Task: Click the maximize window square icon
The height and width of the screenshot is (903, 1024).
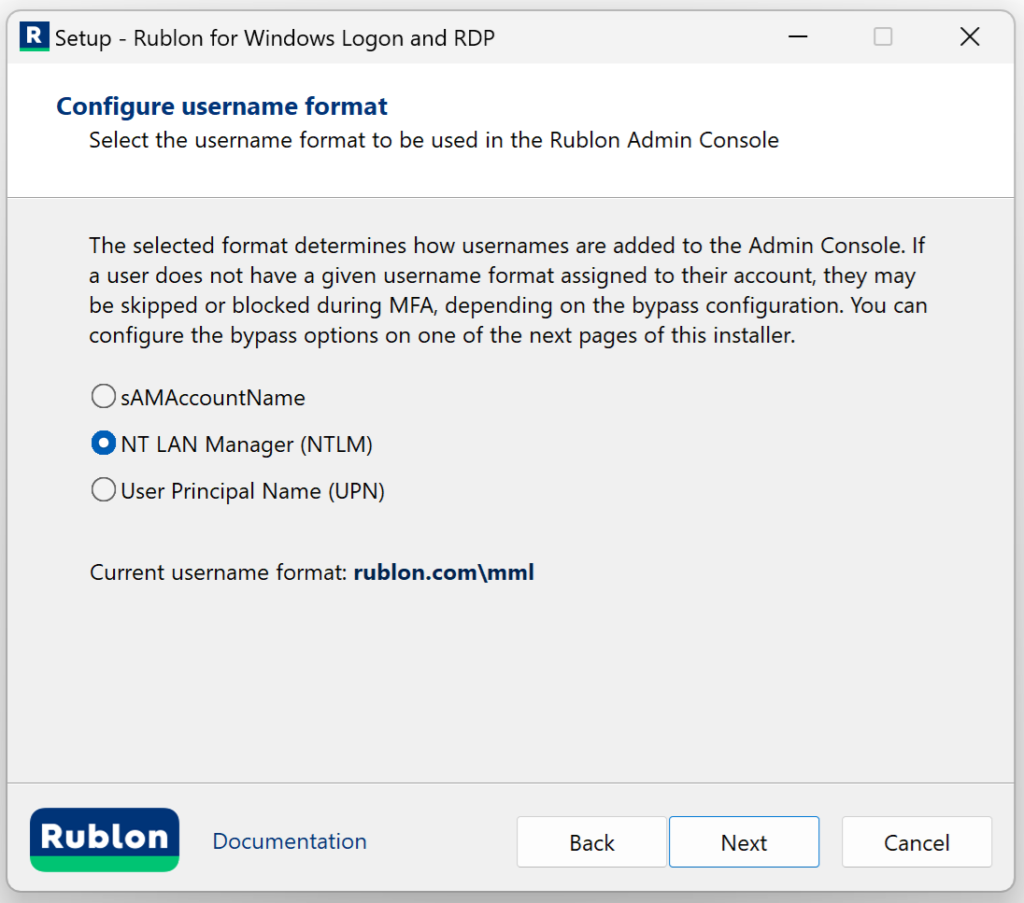Action: [883, 38]
